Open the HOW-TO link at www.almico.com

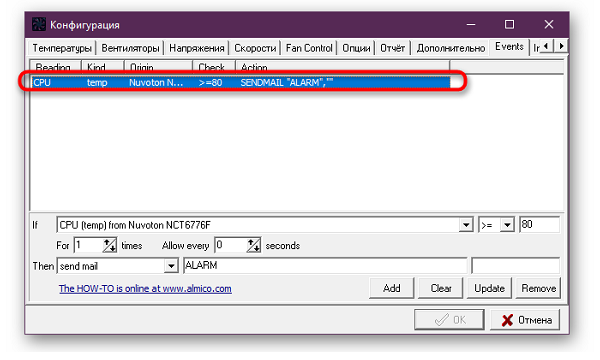145,288
